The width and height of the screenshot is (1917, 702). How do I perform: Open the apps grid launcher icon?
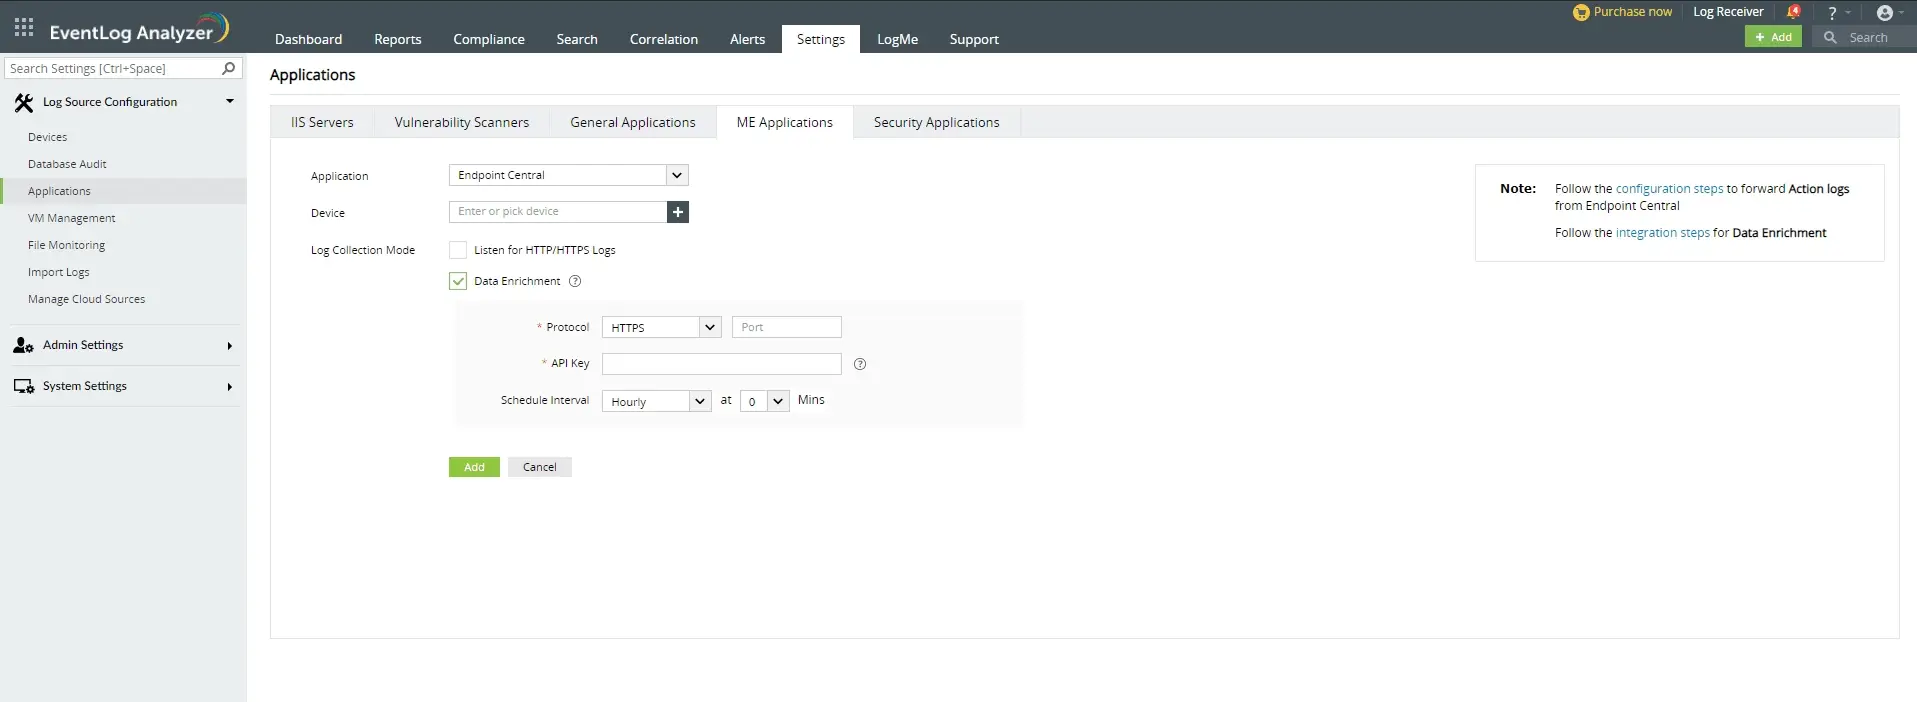click(24, 28)
